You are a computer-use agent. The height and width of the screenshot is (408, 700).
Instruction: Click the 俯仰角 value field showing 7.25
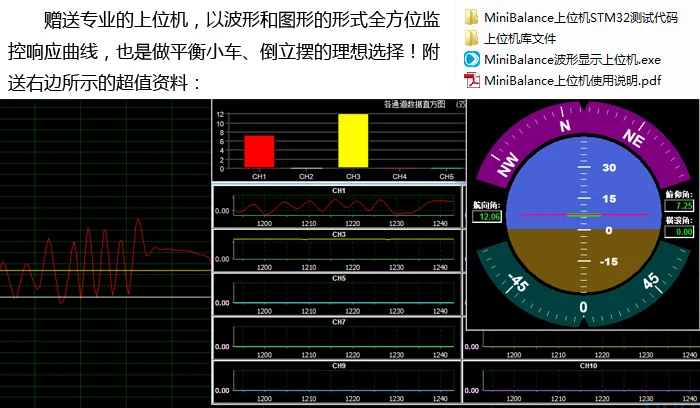[679, 206]
